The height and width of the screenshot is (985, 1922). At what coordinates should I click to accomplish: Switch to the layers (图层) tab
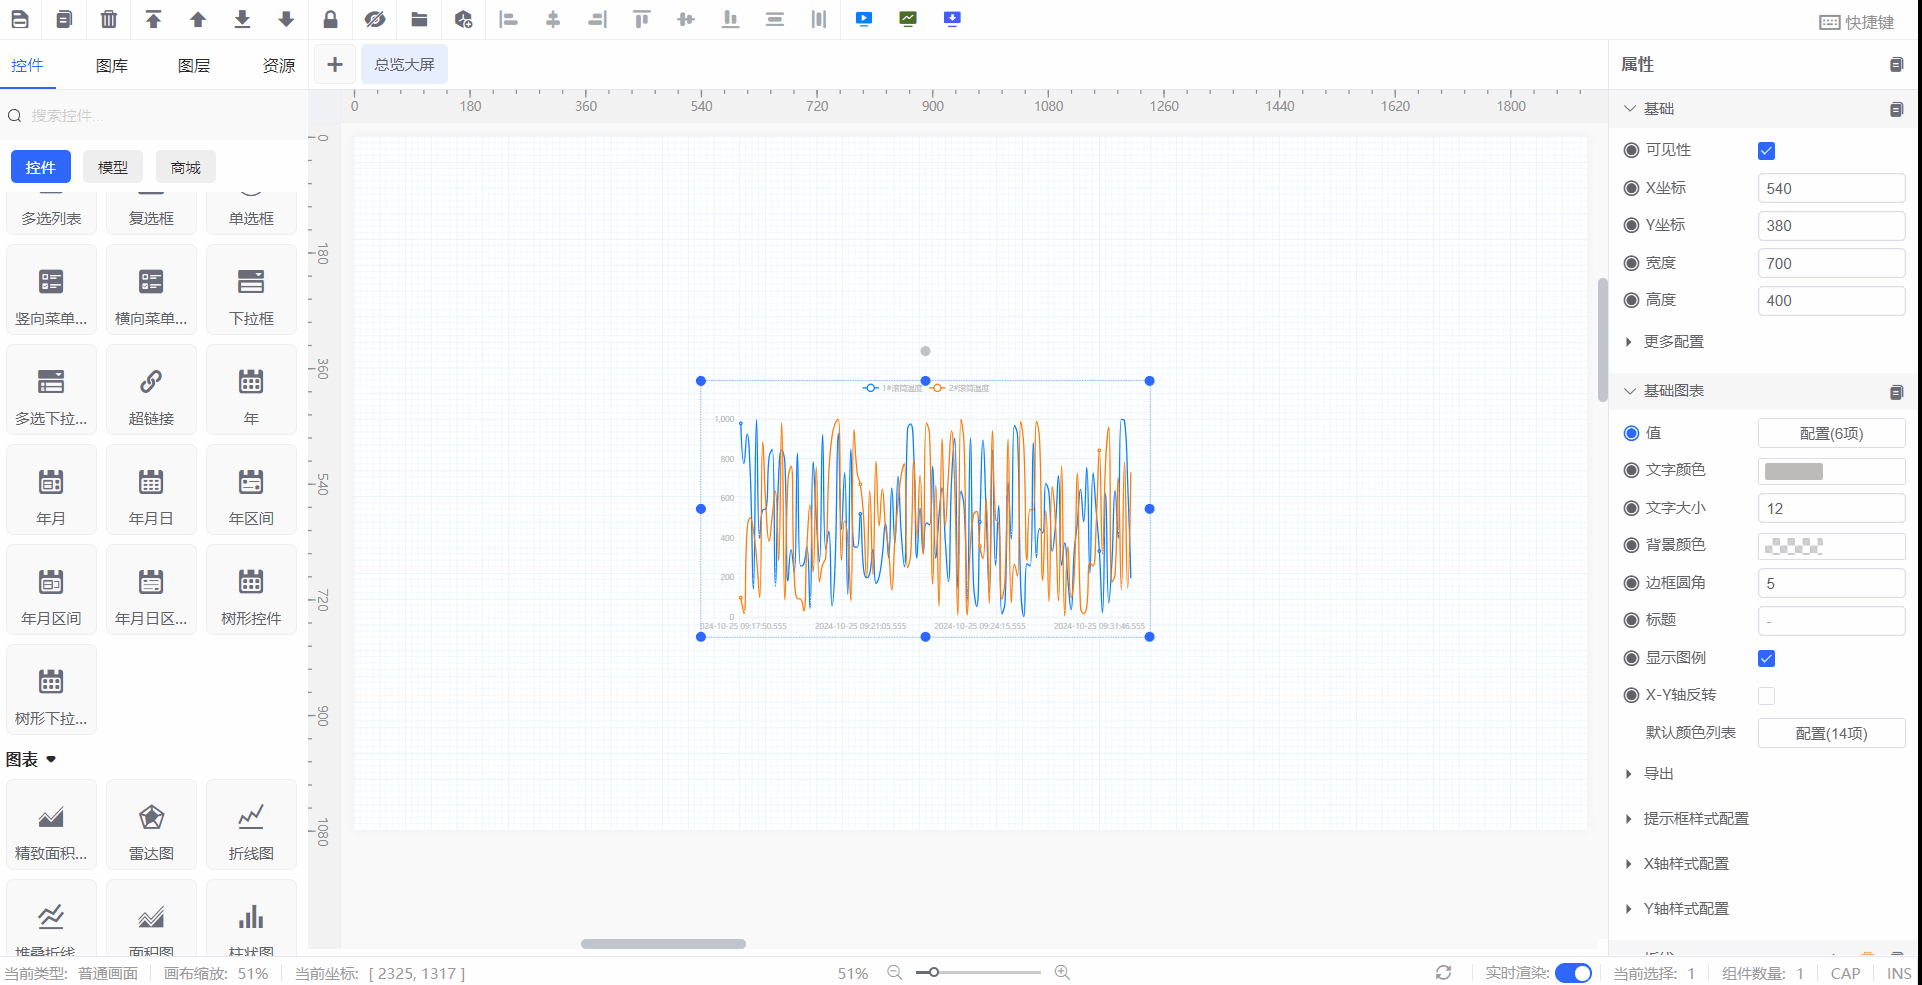click(194, 66)
